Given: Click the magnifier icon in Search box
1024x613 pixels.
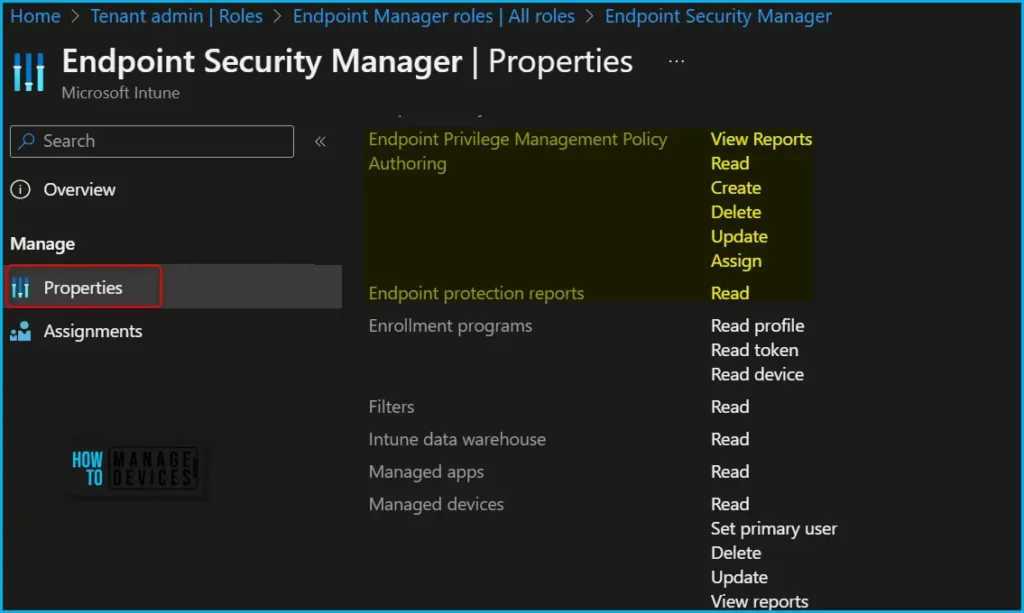Looking at the screenshot, I should click(27, 141).
